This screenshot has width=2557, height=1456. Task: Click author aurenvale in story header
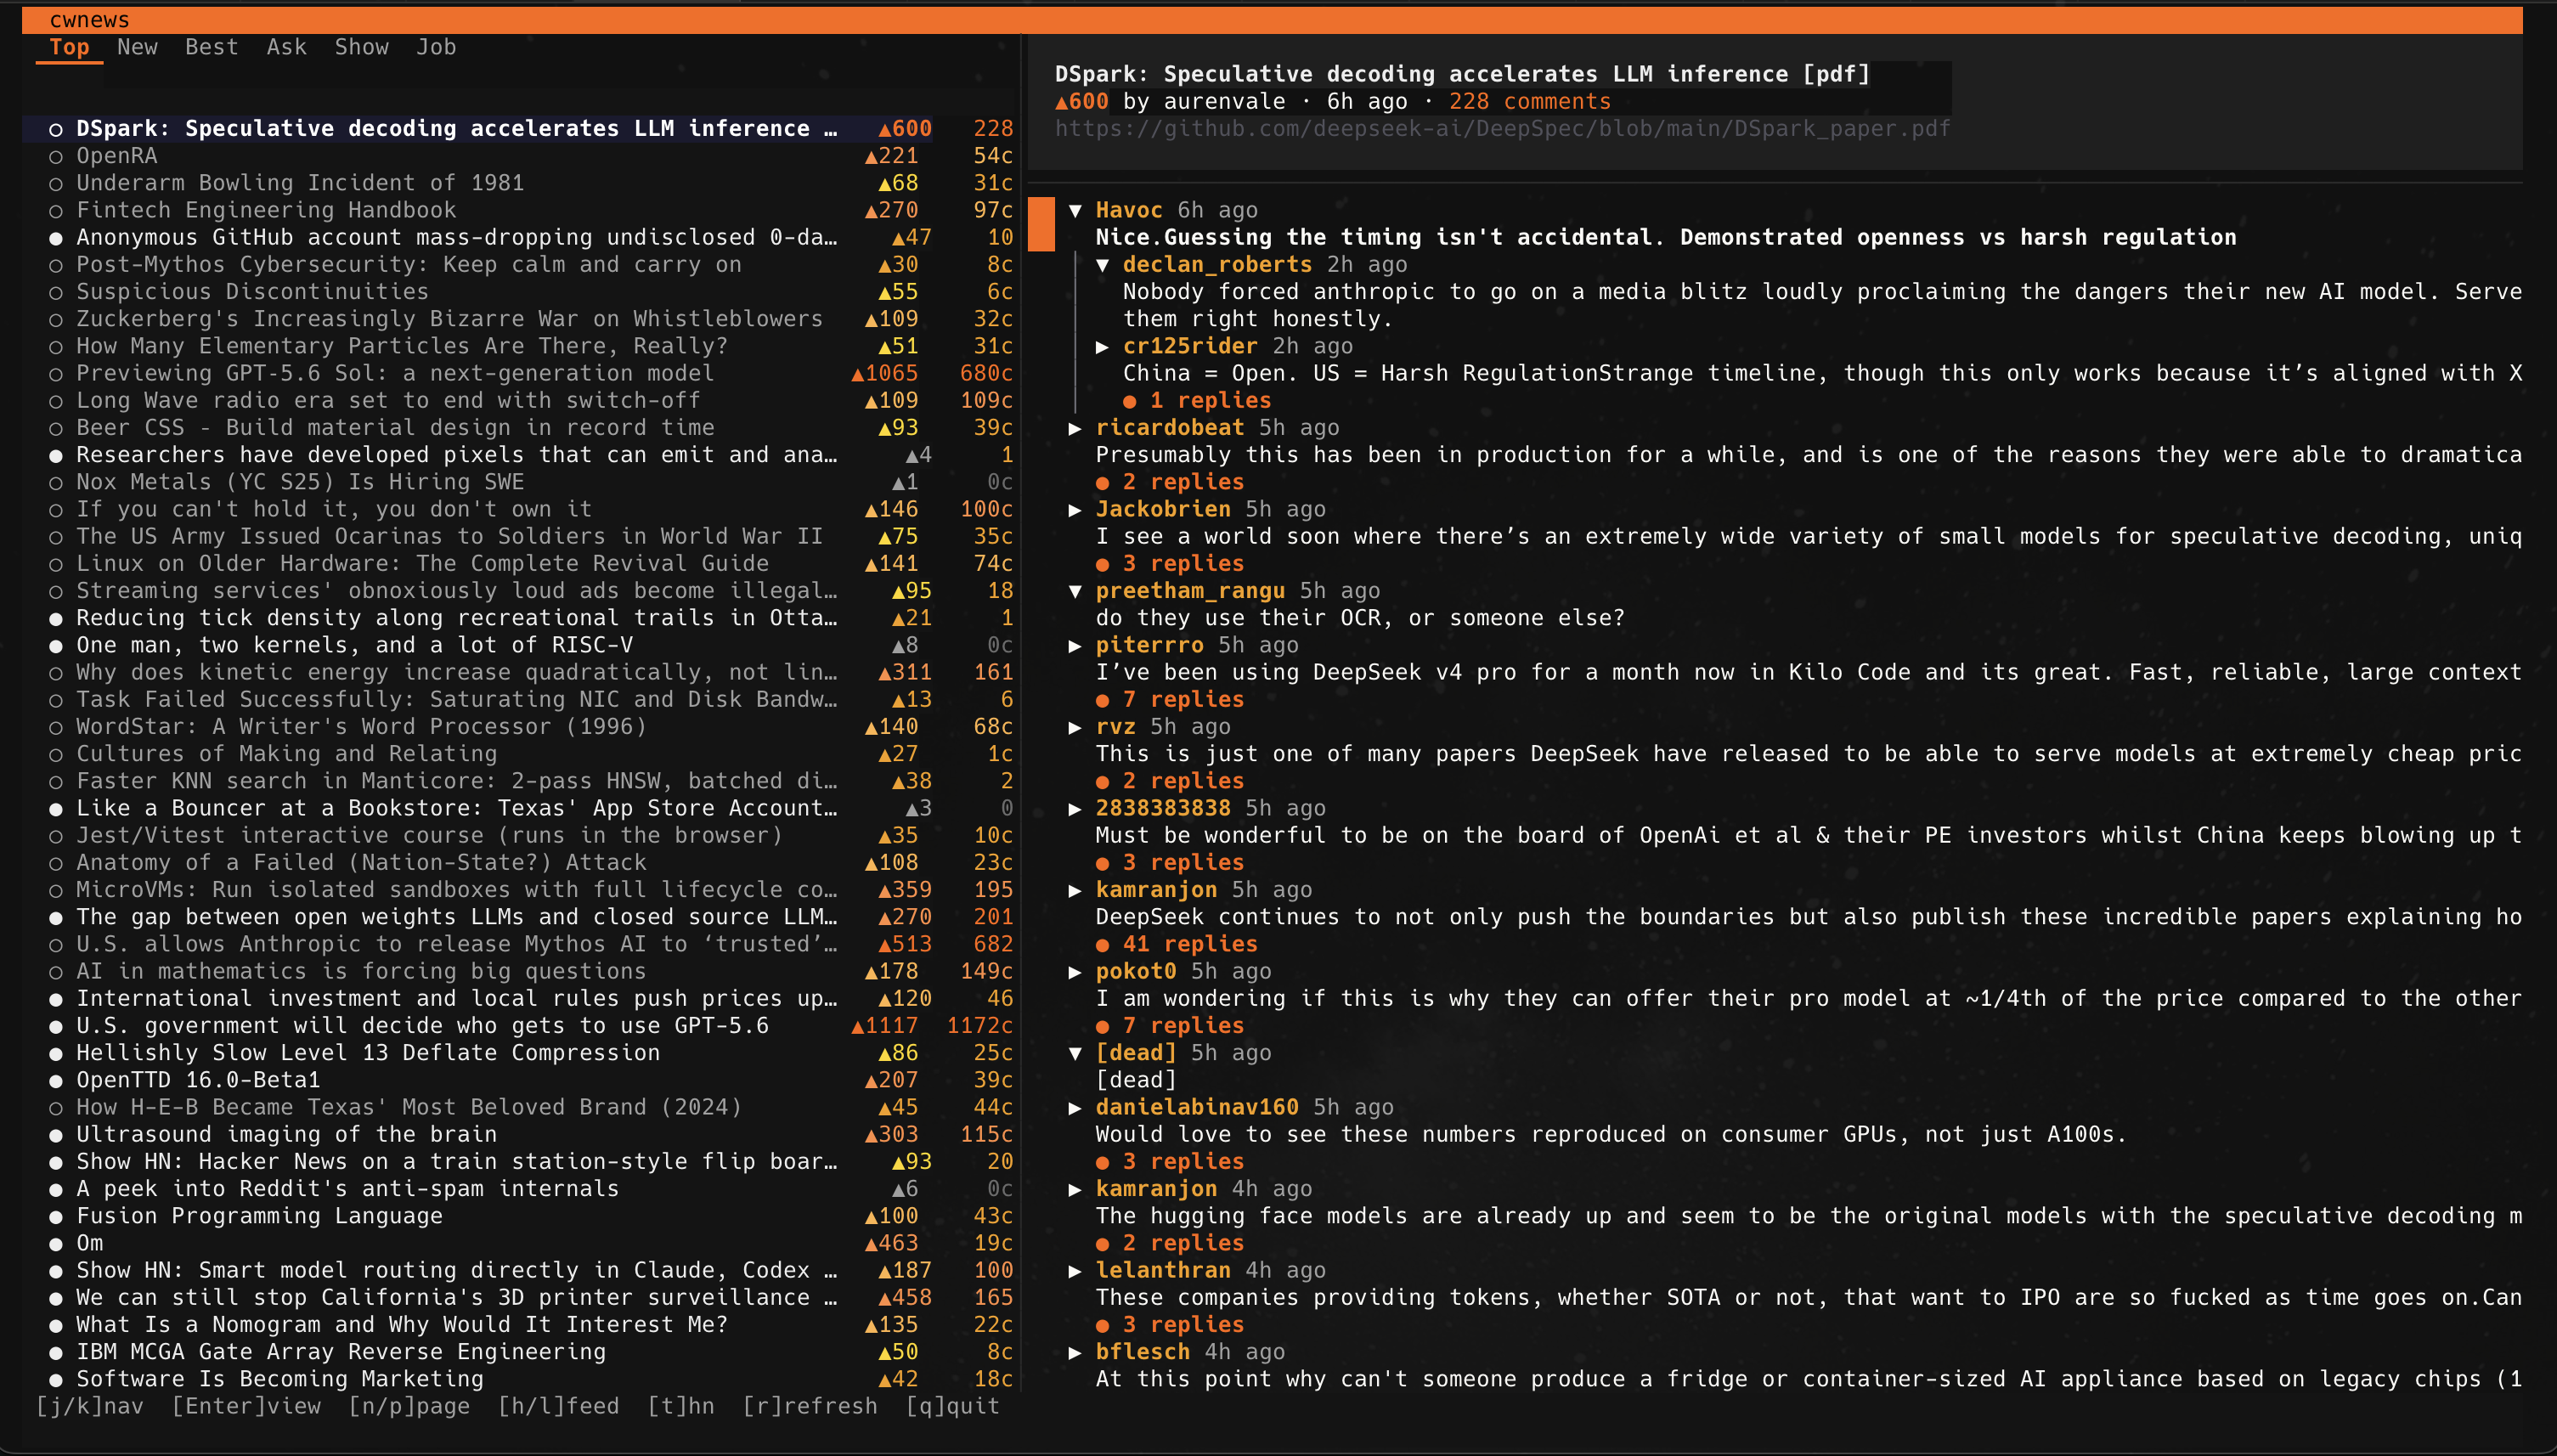tap(1224, 102)
